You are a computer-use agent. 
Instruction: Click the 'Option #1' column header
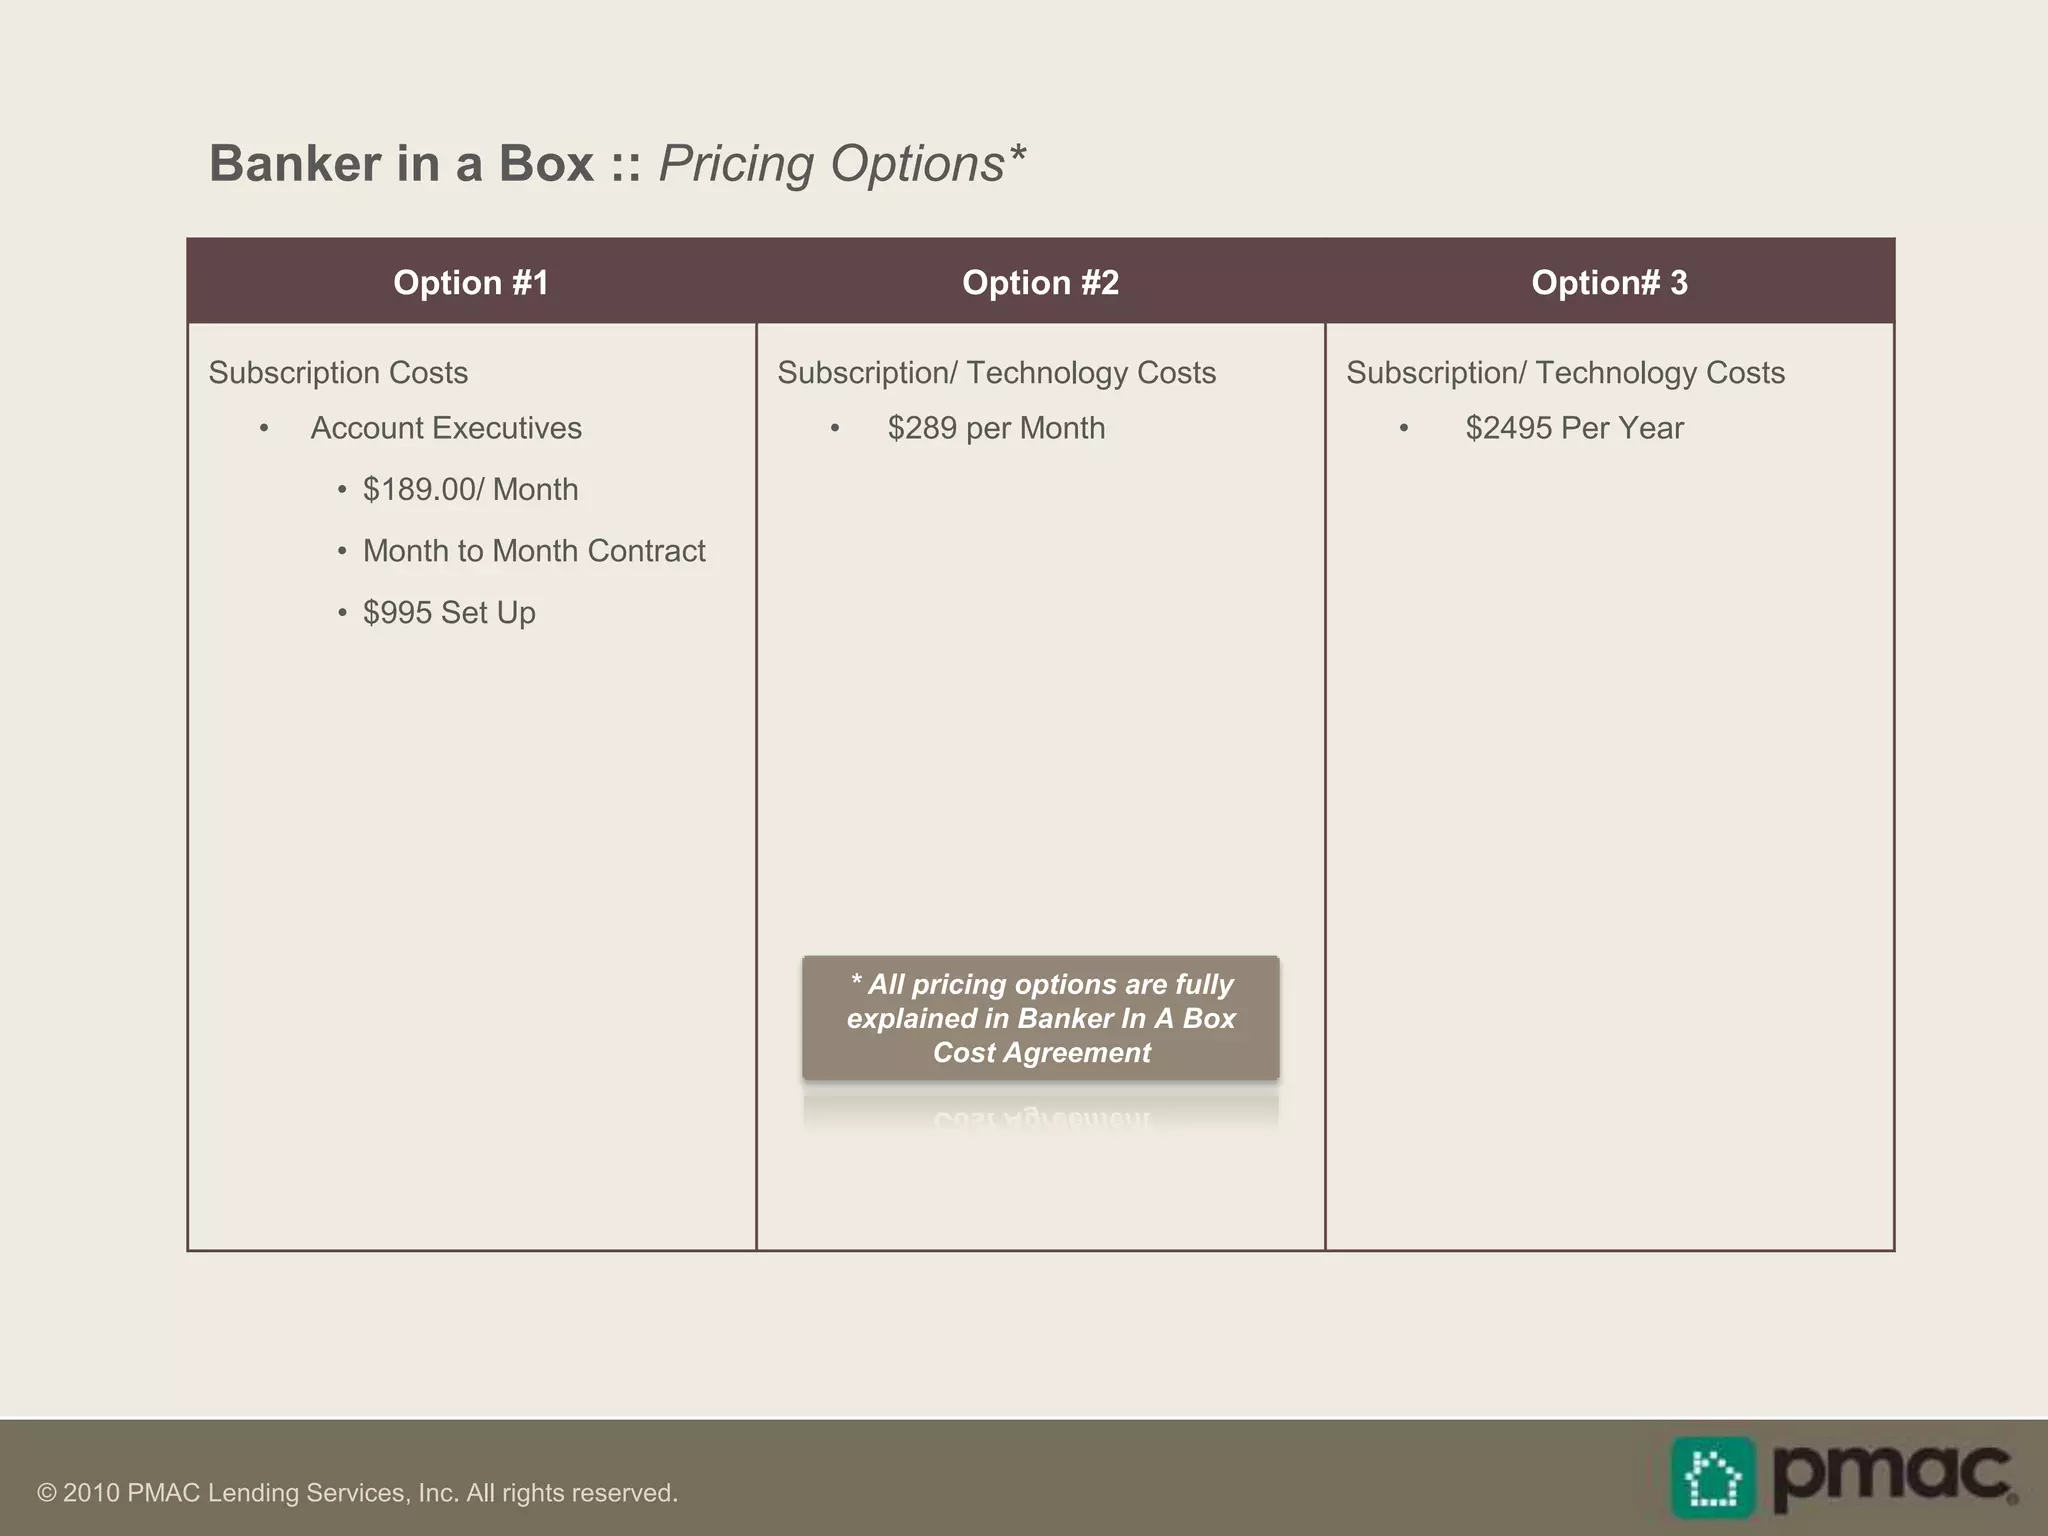pyautogui.click(x=471, y=282)
